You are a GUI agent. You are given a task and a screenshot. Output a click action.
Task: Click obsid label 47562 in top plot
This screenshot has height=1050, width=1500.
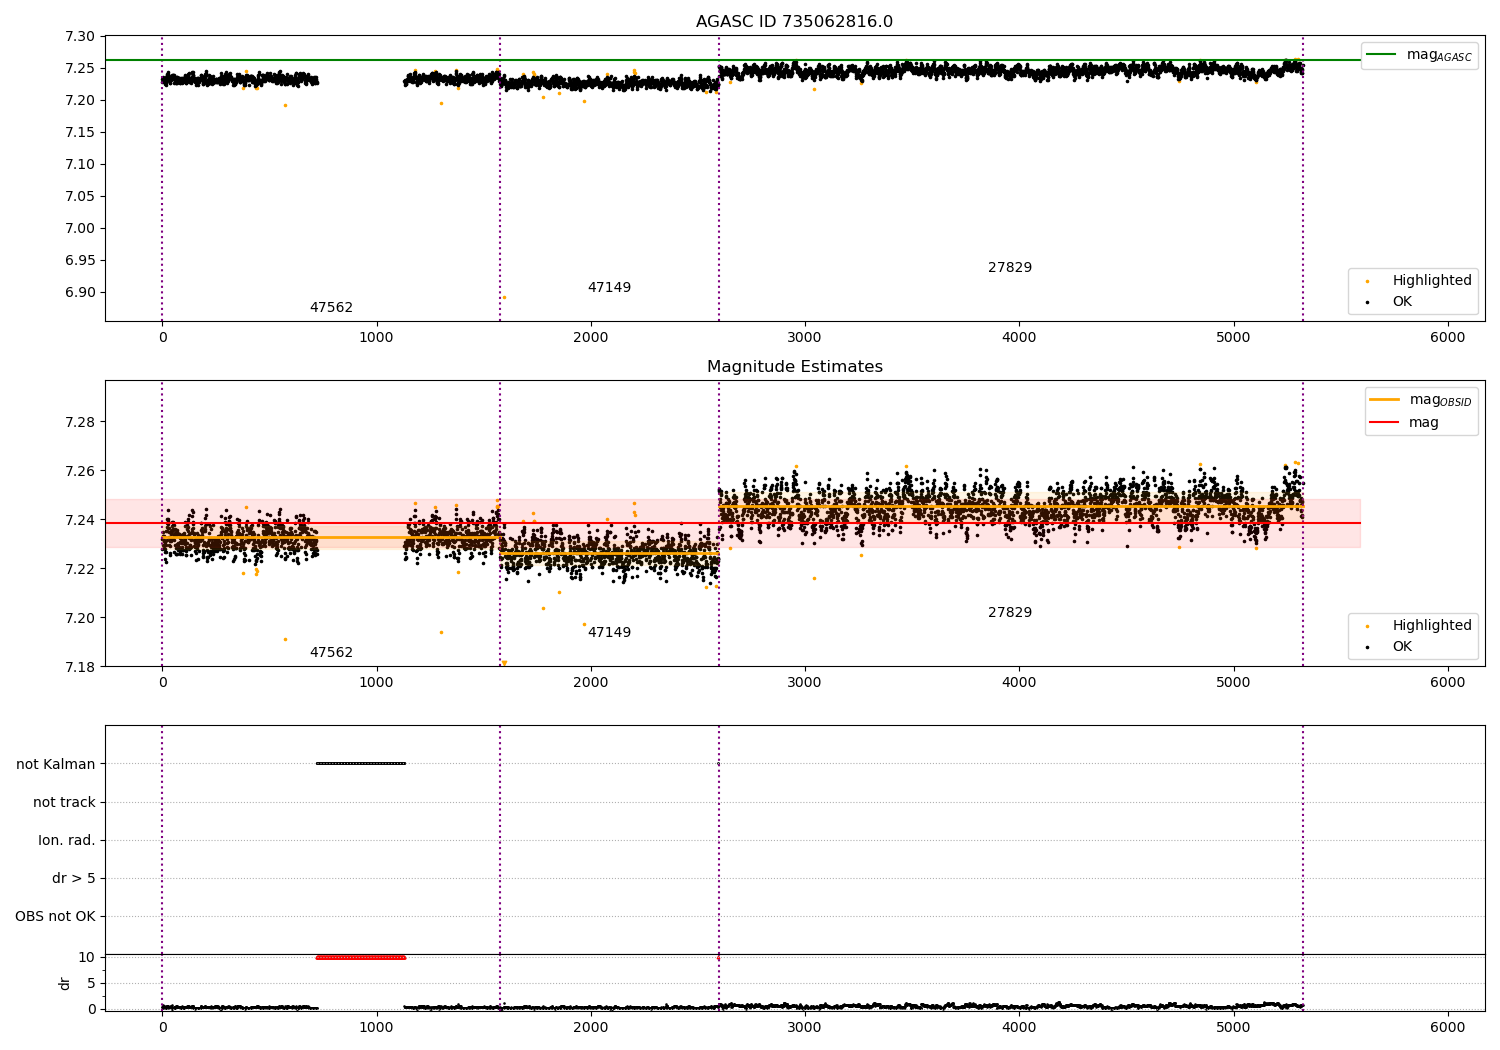(x=331, y=308)
